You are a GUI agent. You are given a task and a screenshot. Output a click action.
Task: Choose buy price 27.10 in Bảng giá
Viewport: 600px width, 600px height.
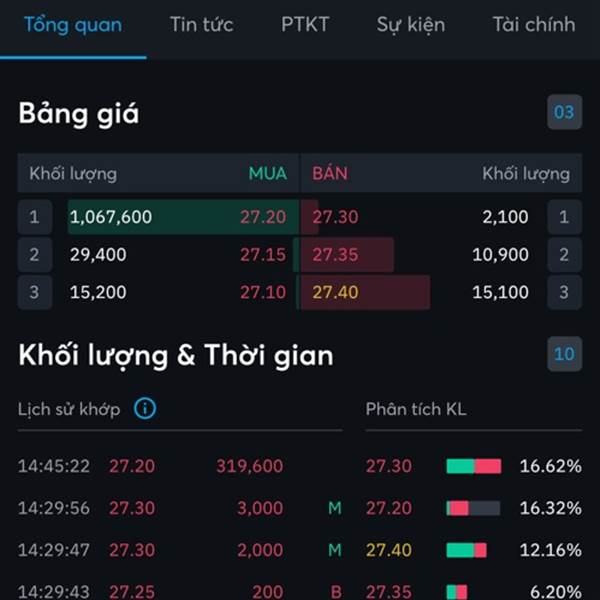[263, 292]
